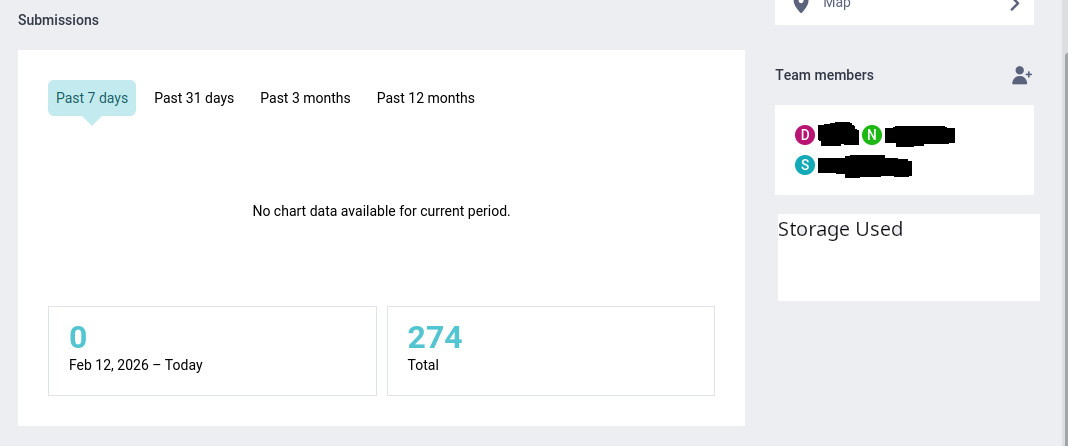This screenshot has width=1068, height=446.
Task: Click the 0 submissions count box
Action: [x=212, y=350]
